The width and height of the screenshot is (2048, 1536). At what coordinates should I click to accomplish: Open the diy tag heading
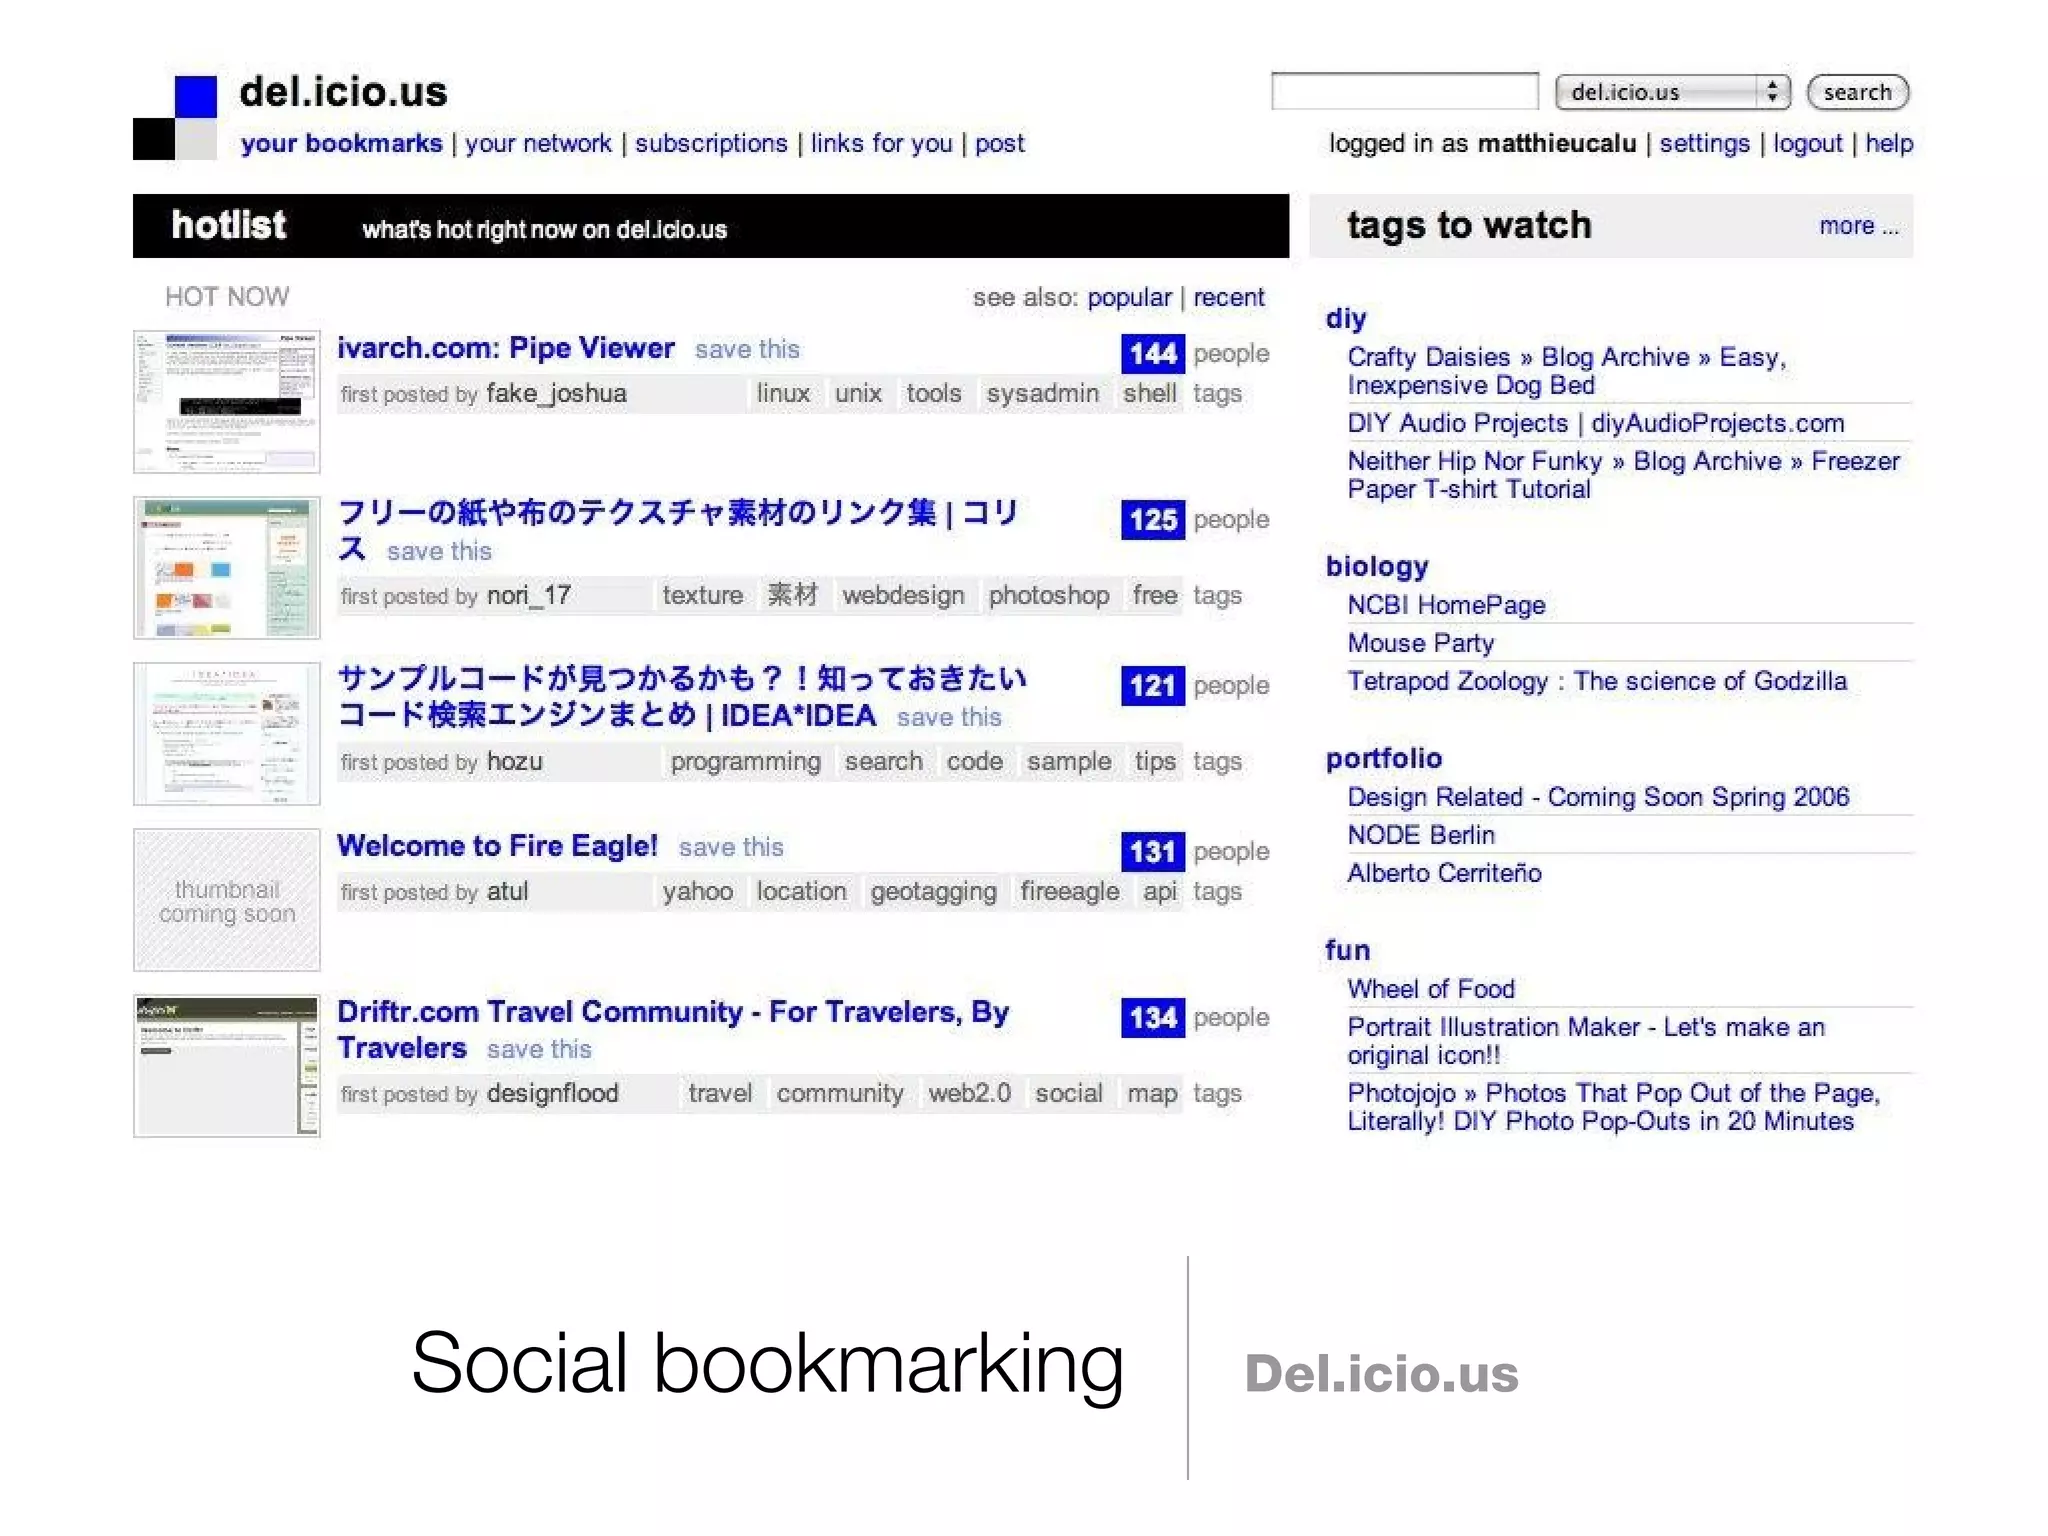click(x=1346, y=319)
